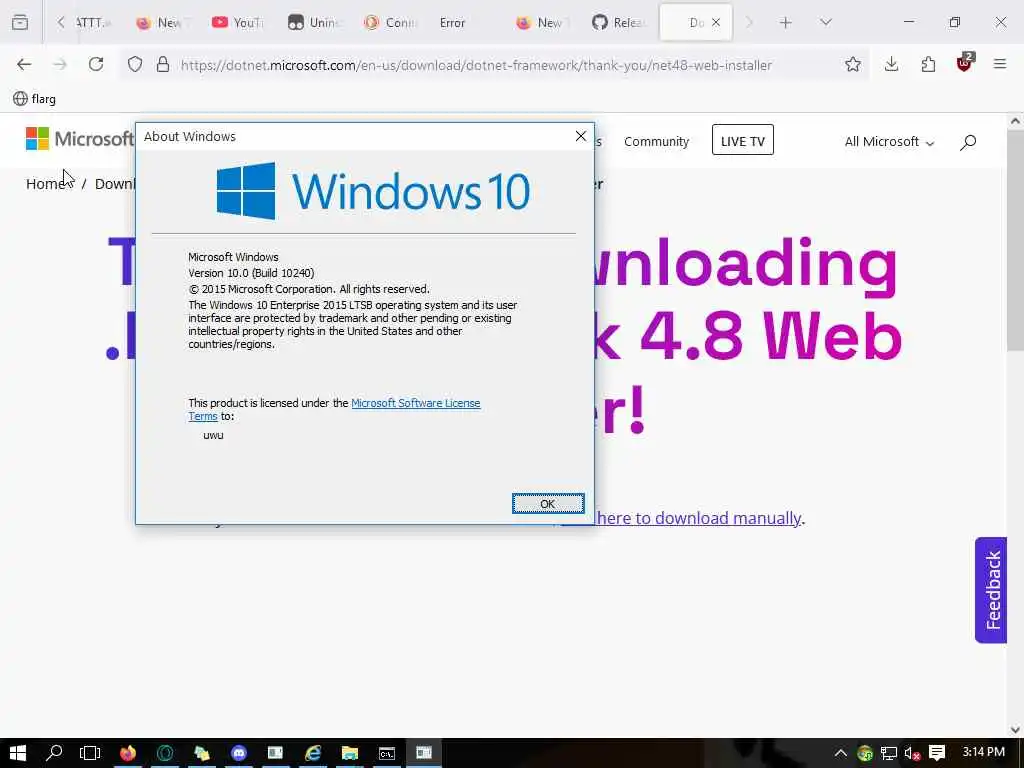1024x768 pixels.
Task: Open the extensions puzzle-piece menu
Action: 928,65
